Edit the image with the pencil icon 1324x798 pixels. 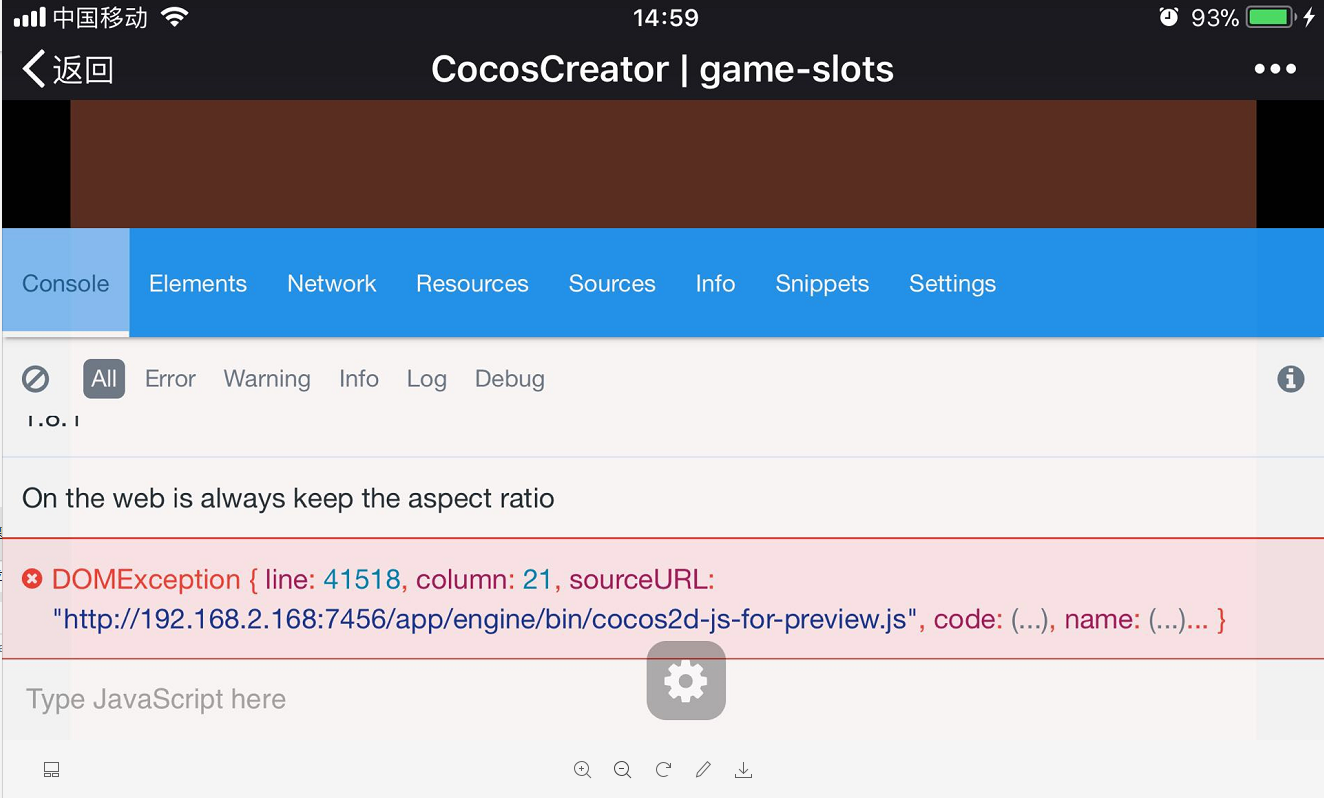tap(703, 769)
